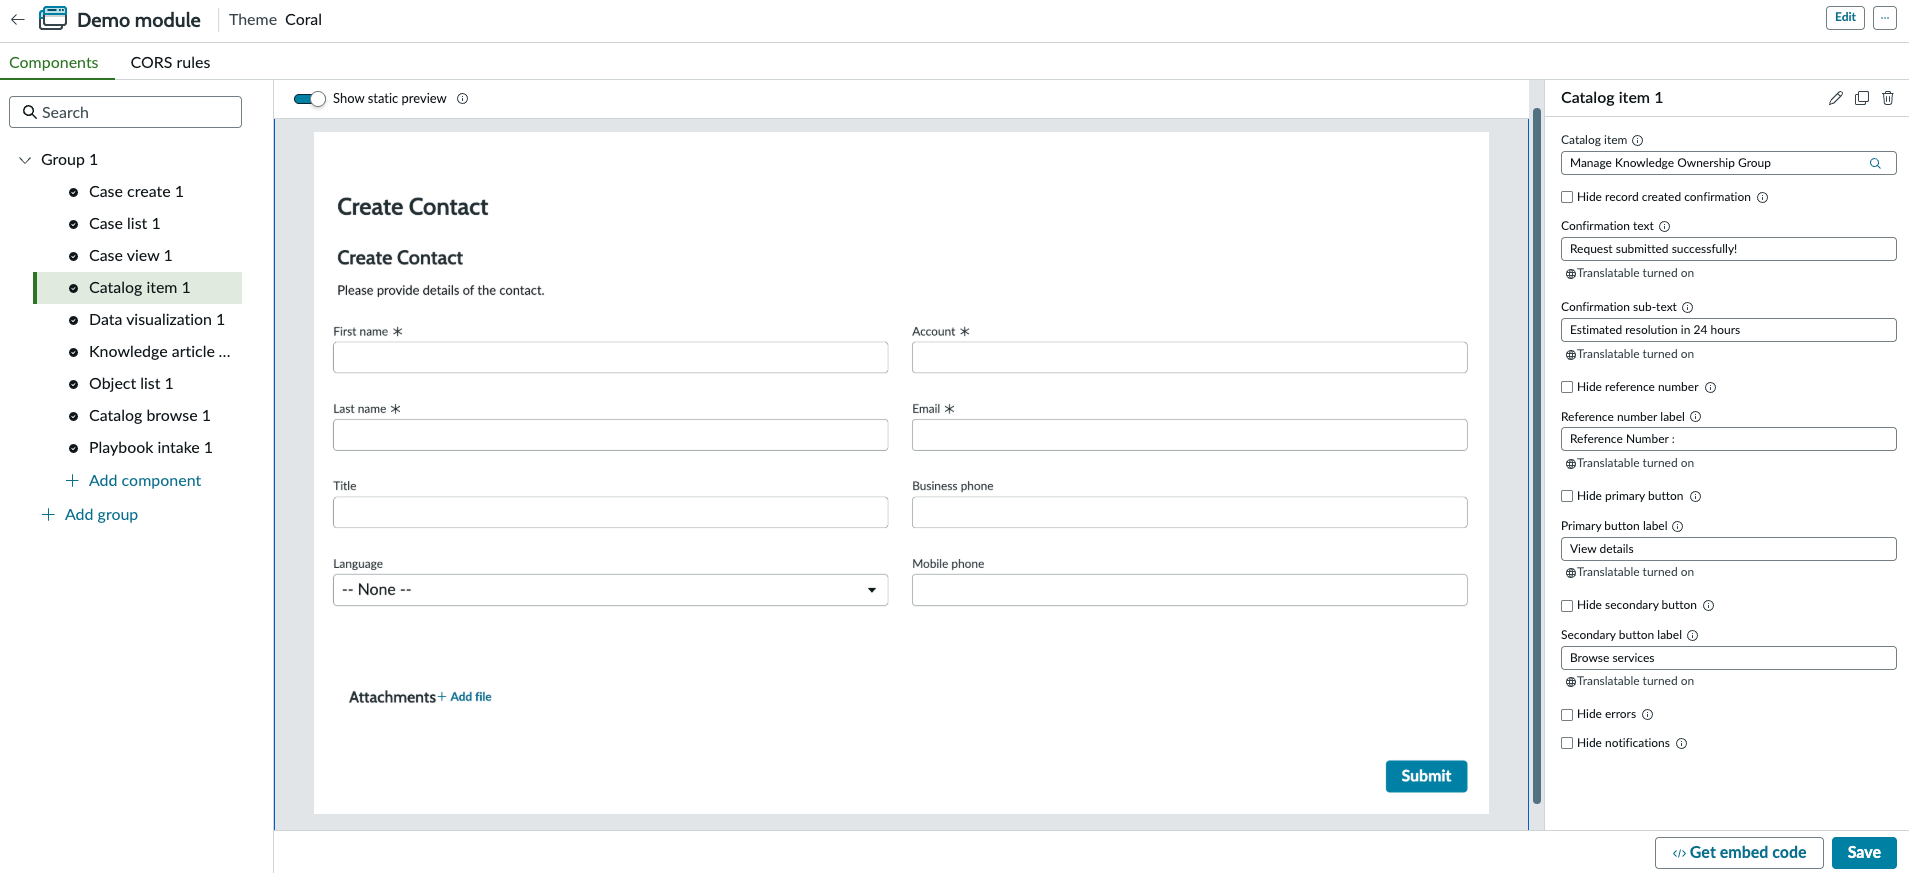The image size is (1909, 873).
Task: Click the magnifier icon in the Catalog item field
Action: click(x=1876, y=163)
